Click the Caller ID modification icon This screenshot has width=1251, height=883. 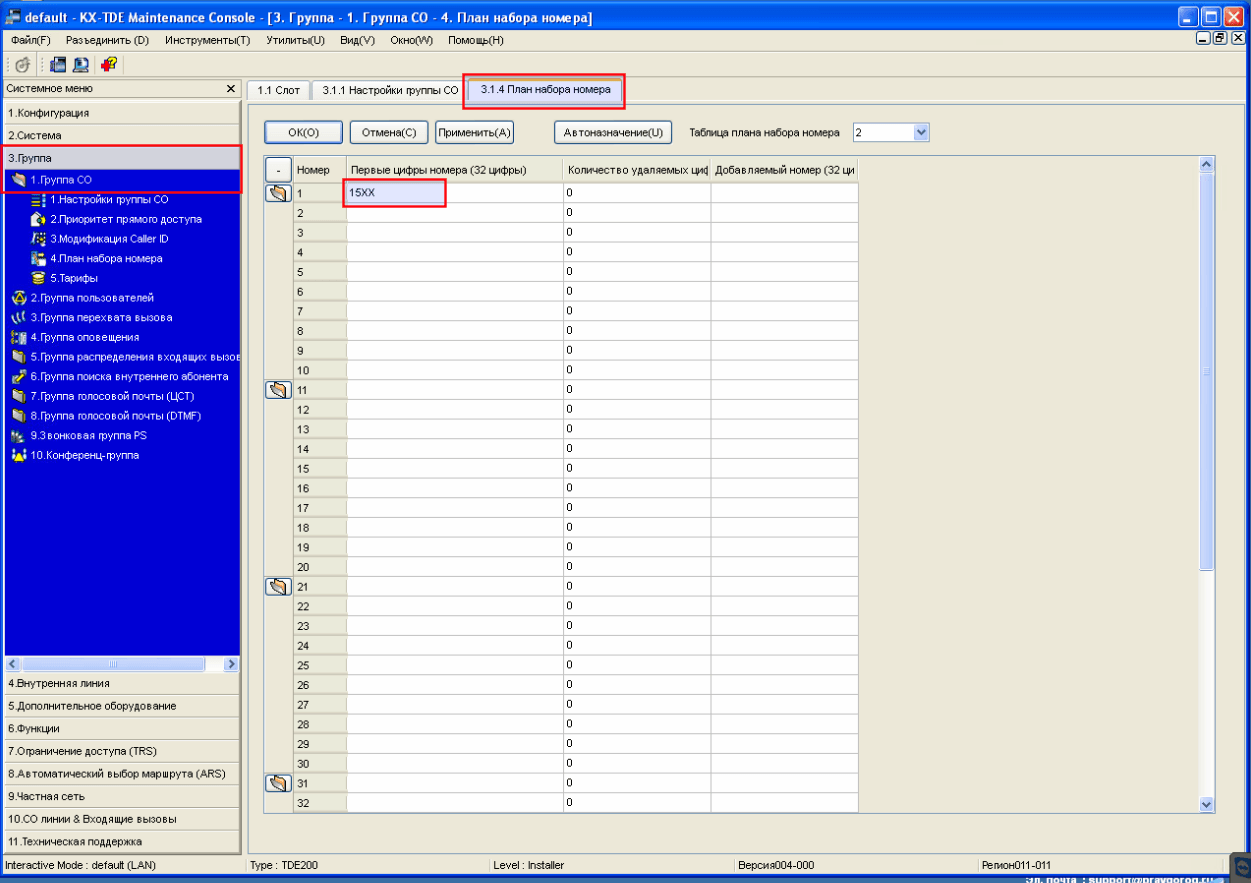click(39, 239)
